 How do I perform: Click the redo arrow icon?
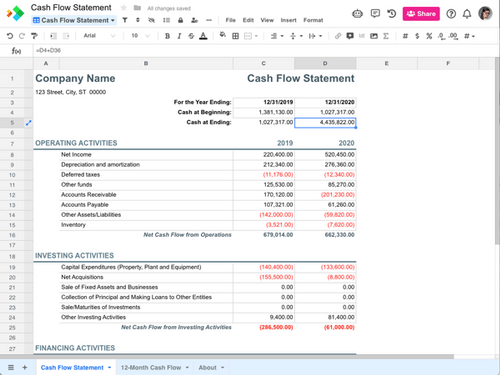22,36
